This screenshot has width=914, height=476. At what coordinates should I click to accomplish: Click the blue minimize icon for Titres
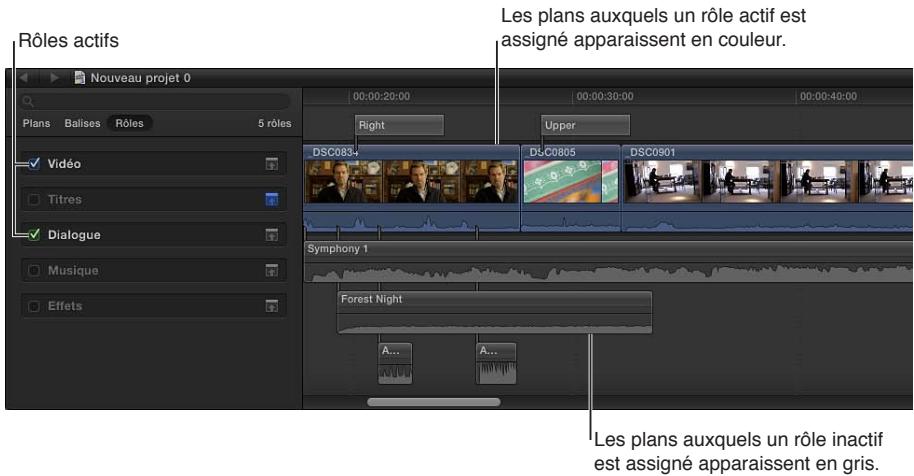click(x=272, y=199)
